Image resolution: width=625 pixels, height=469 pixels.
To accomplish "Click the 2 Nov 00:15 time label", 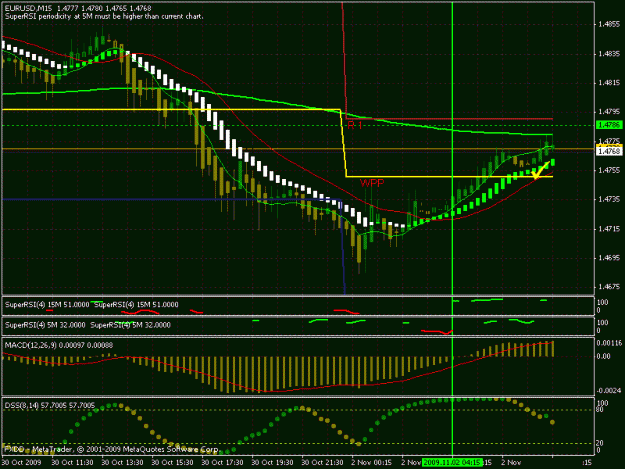I will (371, 462).
